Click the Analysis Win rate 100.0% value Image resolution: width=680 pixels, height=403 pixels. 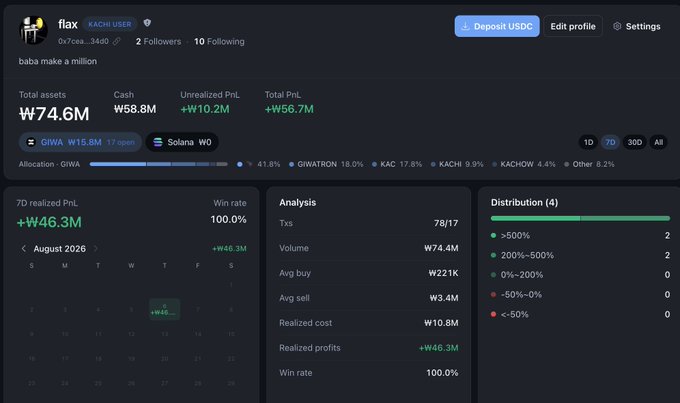pyautogui.click(x=442, y=373)
